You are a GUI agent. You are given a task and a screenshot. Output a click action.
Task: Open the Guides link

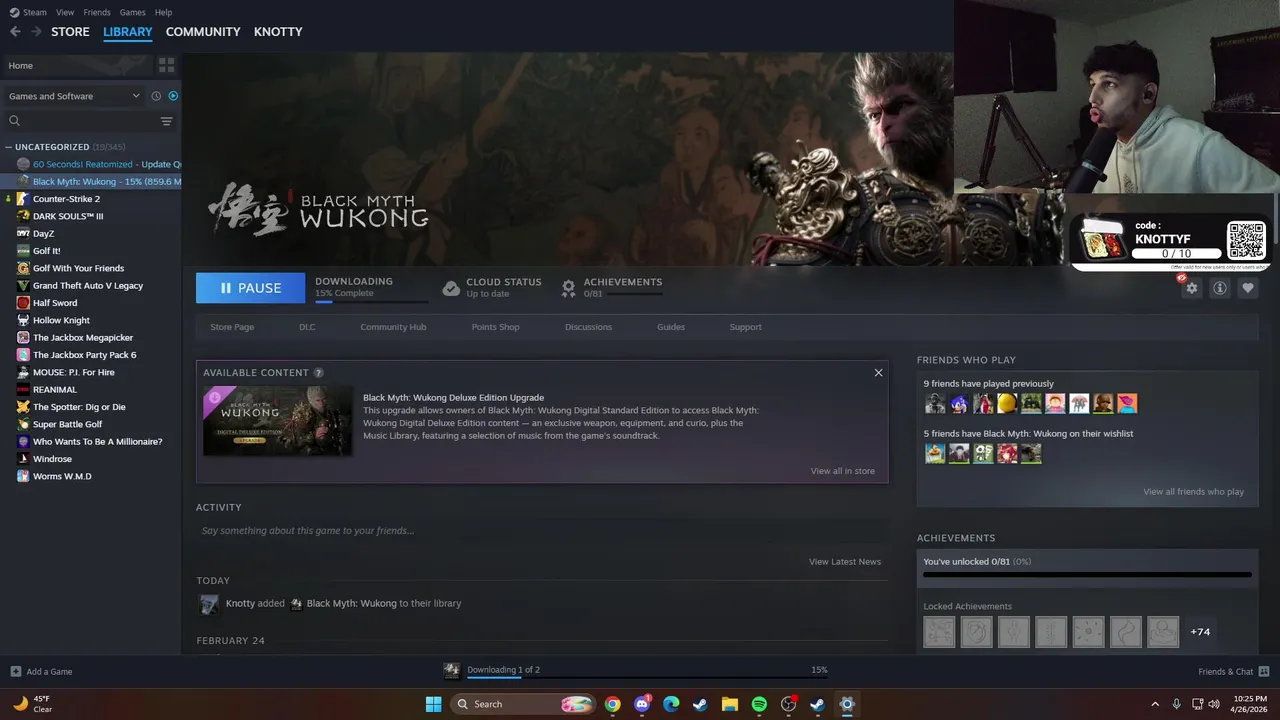coord(671,327)
